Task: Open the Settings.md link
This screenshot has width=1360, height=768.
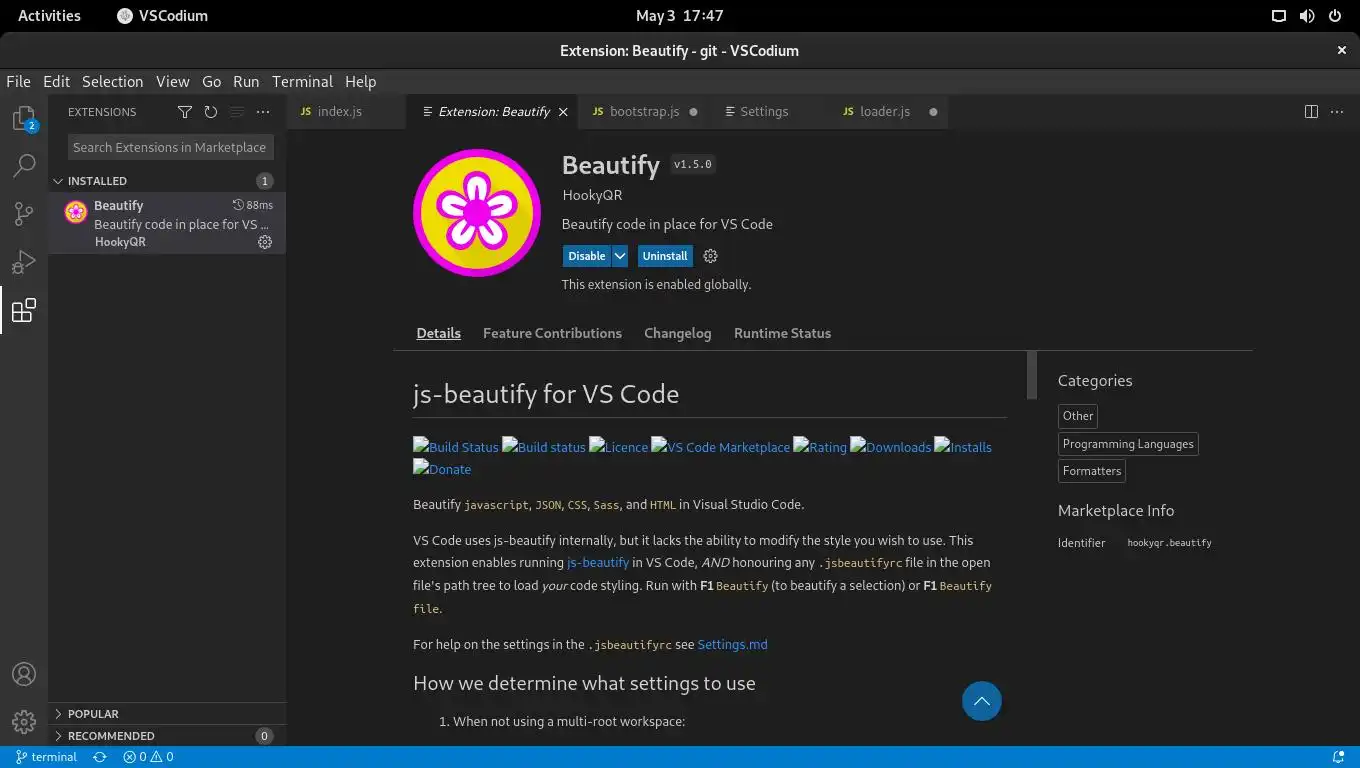Action: click(732, 644)
